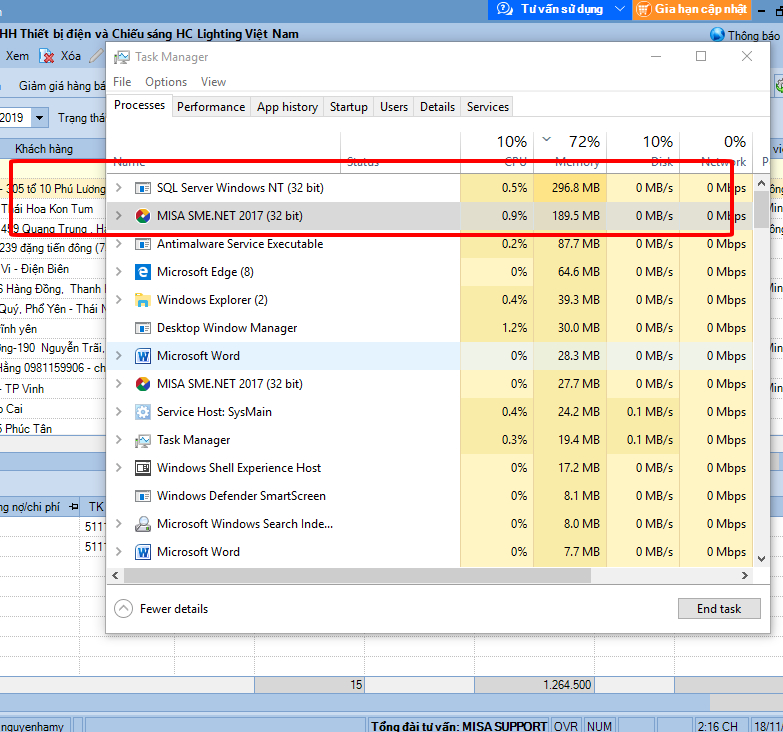Open the Options menu
783x732 pixels.
click(165, 82)
